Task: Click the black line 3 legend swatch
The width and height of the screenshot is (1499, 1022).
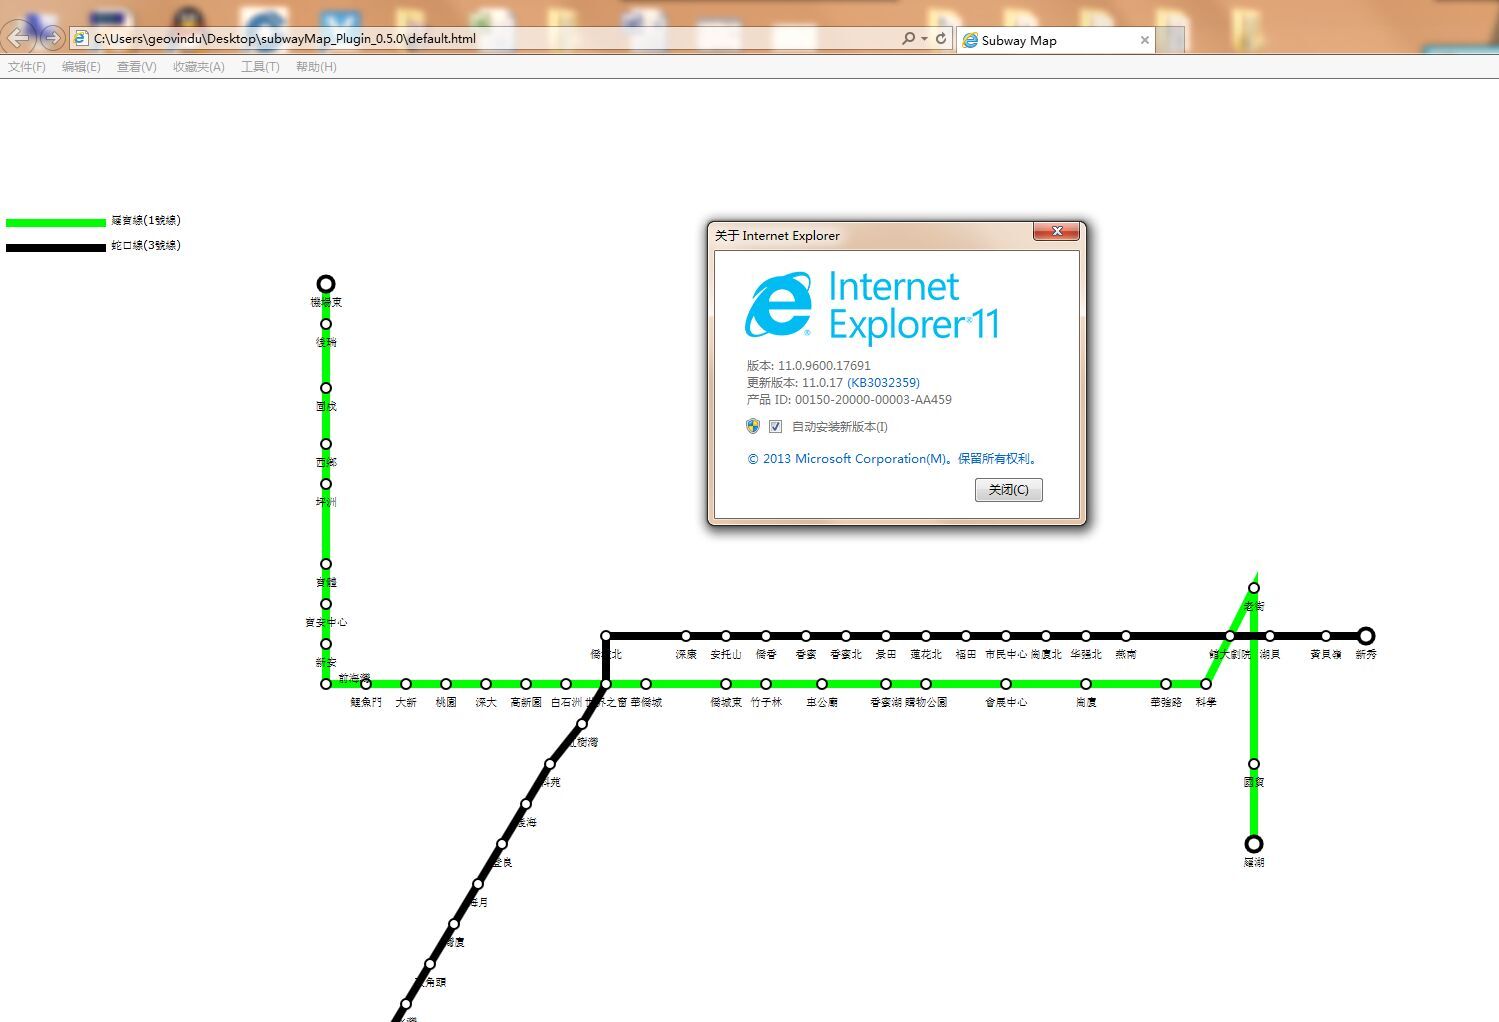Action: pos(55,247)
